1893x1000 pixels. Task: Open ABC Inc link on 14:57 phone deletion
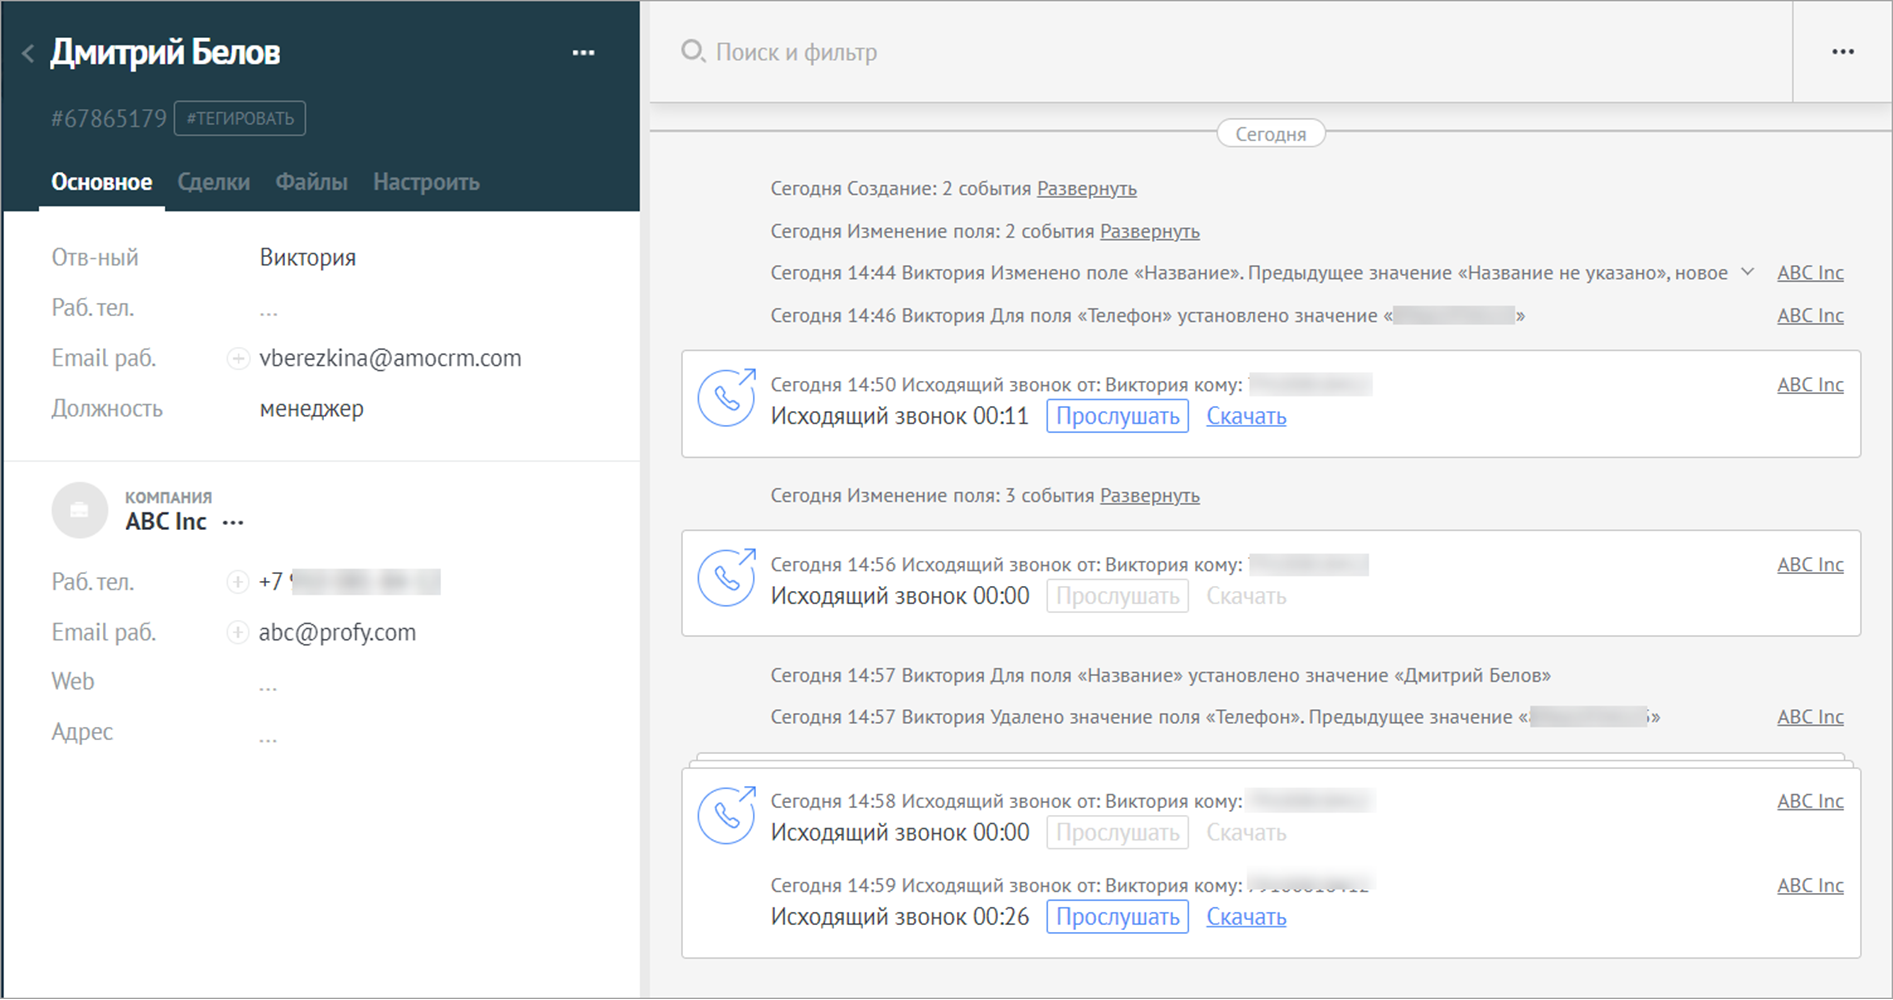pyautogui.click(x=1810, y=717)
